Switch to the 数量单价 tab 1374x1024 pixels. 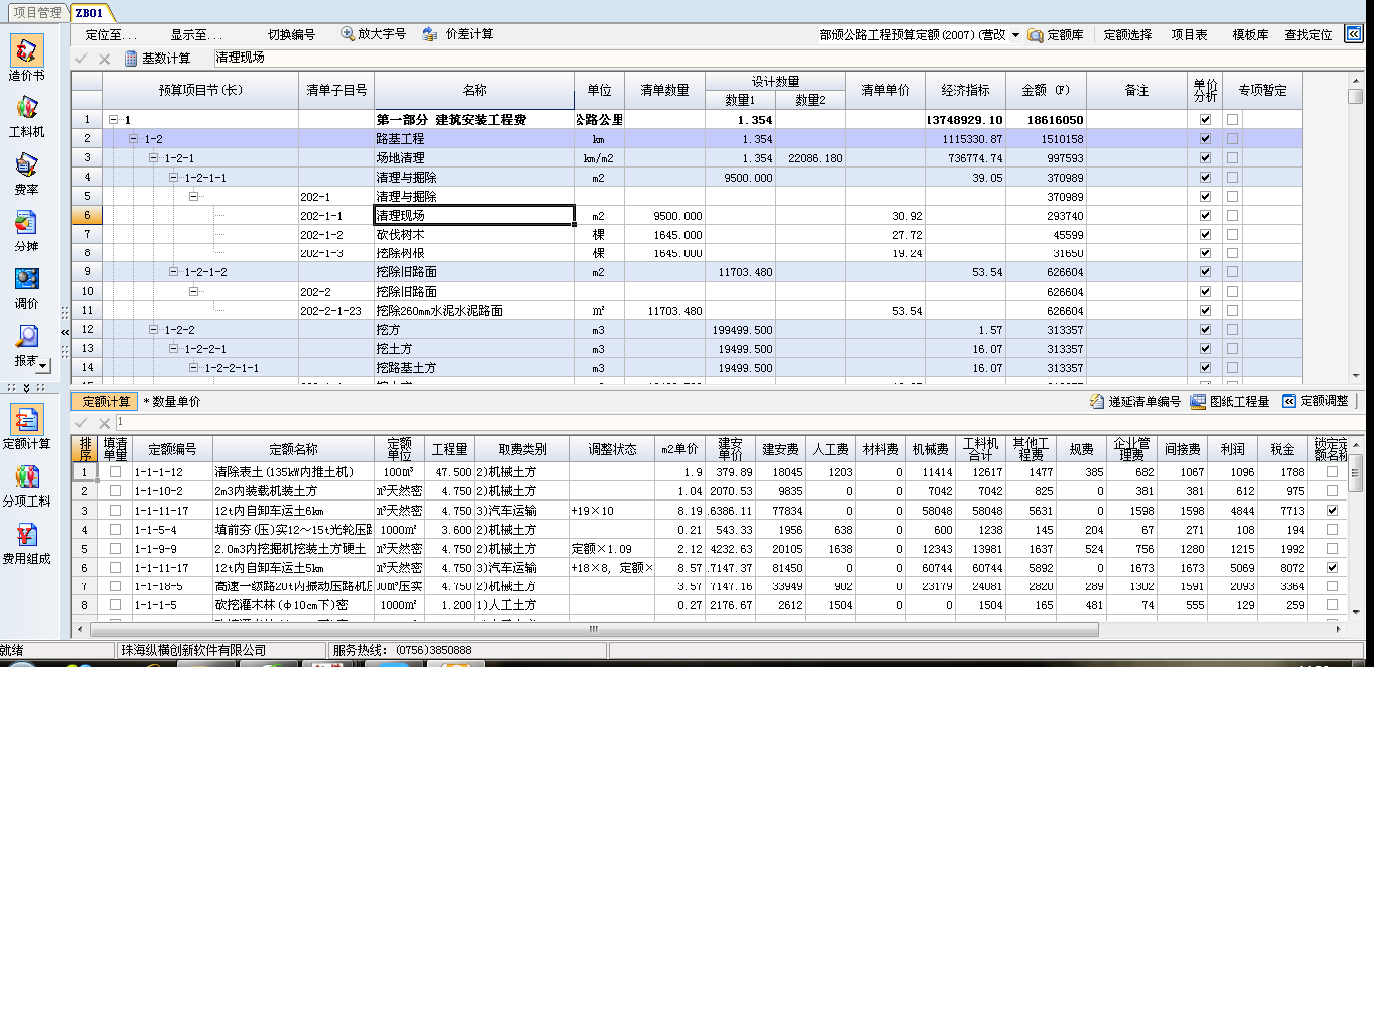175,402
